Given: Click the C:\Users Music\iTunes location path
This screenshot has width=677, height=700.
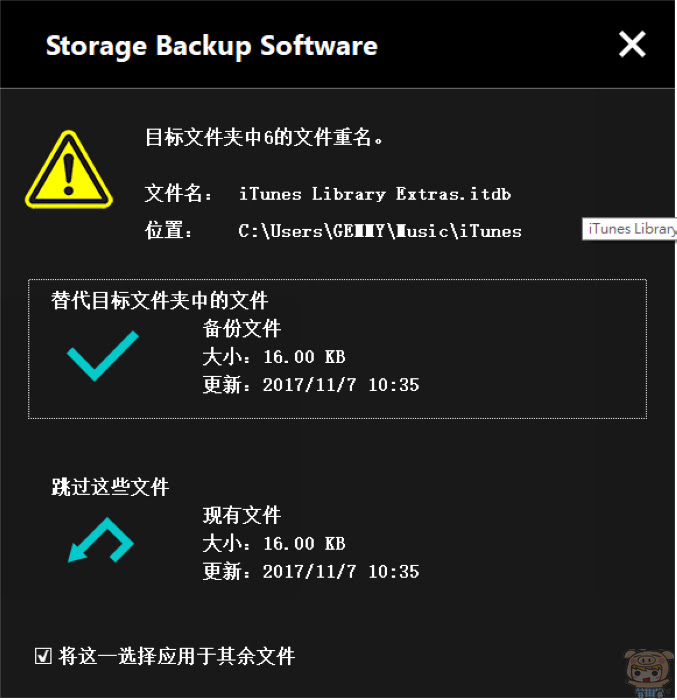Looking at the screenshot, I should coord(380,231).
